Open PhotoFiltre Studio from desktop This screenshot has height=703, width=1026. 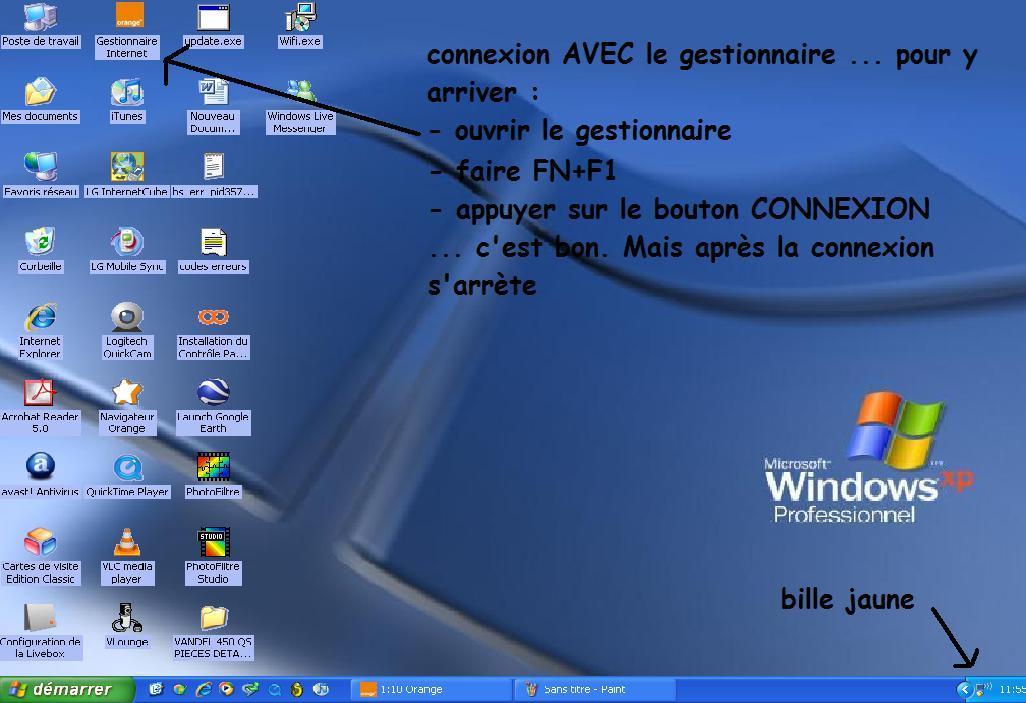pos(213,543)
